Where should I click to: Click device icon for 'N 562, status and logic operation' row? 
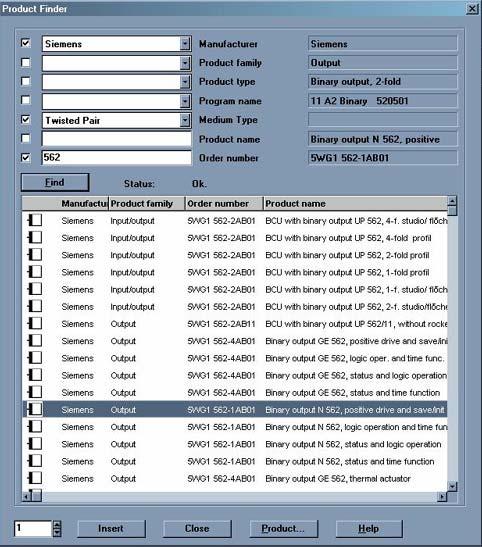click(35, 444)
